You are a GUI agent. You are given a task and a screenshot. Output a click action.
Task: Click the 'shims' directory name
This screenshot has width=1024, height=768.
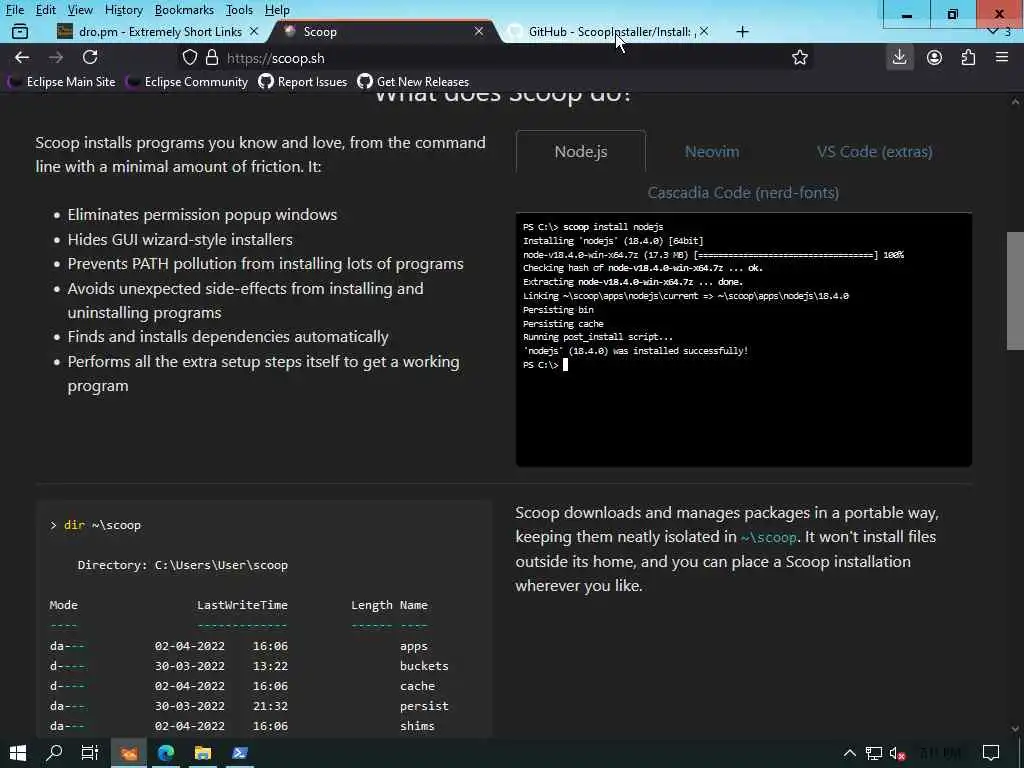417,726
